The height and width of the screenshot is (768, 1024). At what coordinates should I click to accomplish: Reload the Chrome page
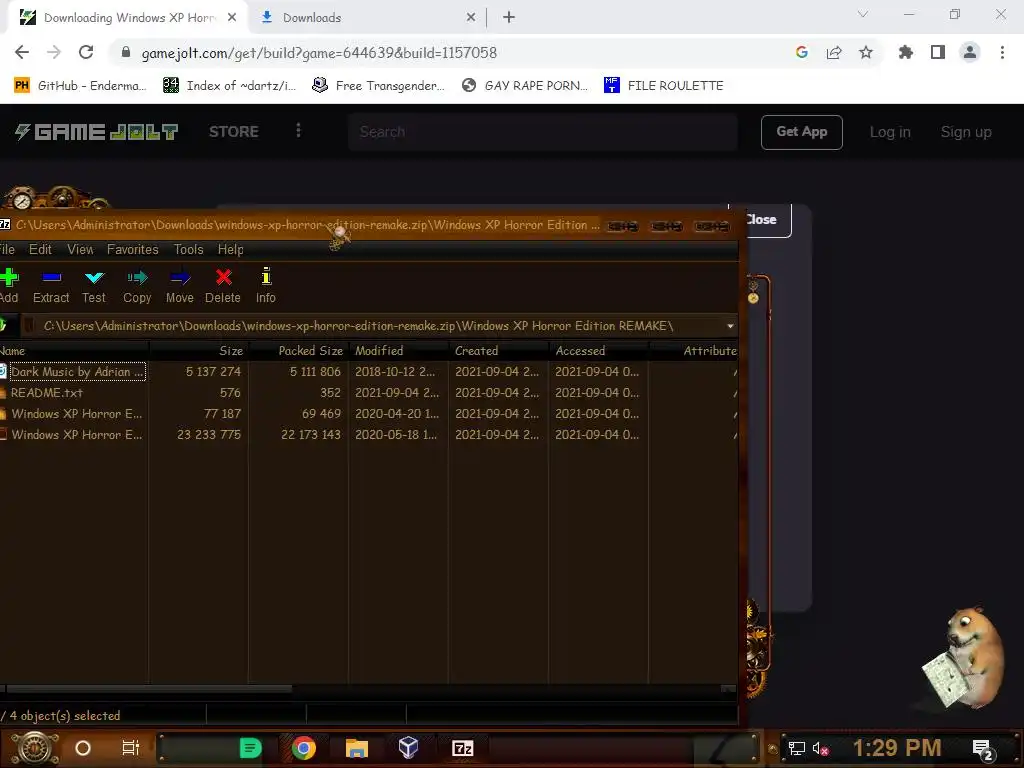click(86, 52)
